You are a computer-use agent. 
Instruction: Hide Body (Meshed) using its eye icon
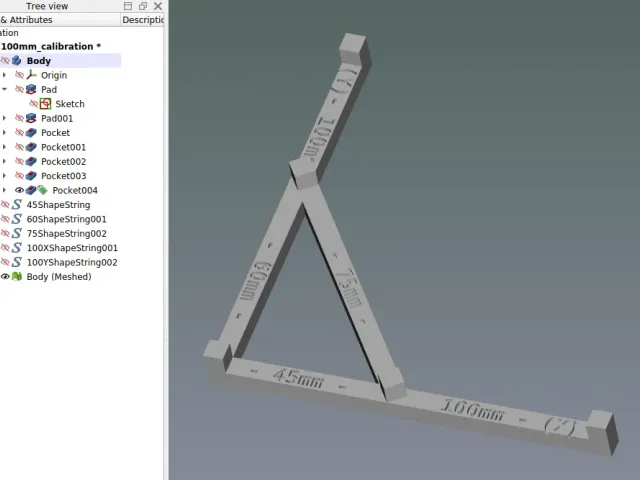coord(5,277)
